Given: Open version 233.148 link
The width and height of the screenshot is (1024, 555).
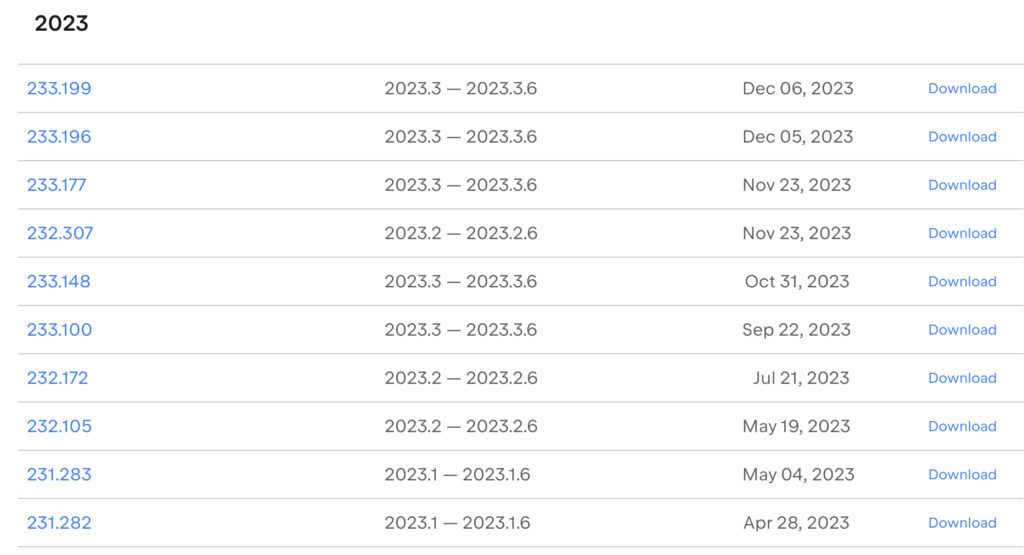Looking at the screenshot, I should coord(59,281).
